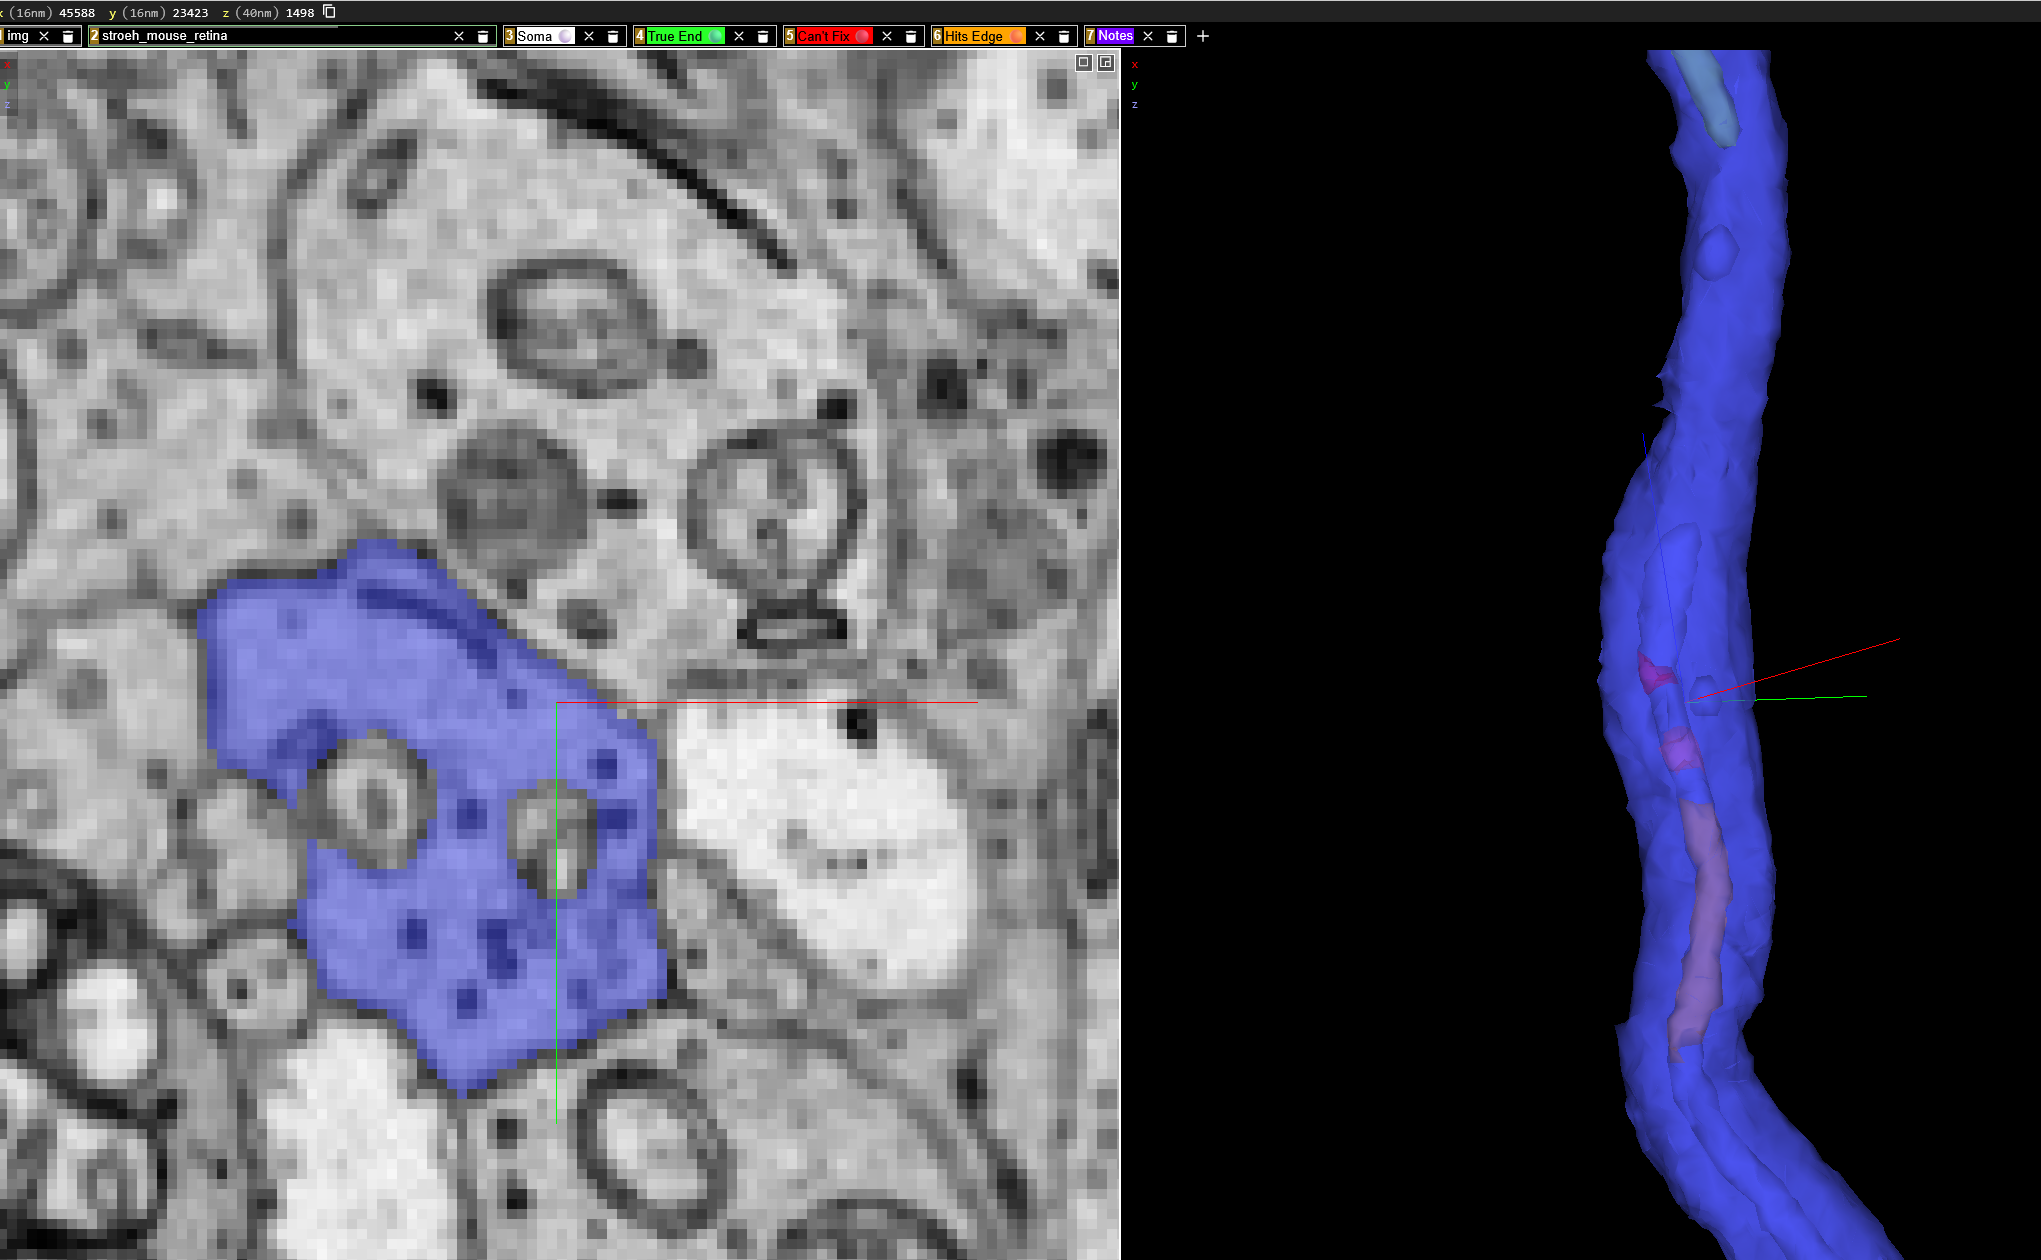The height and width of the screenshot is (1260, 2041).
Task: Edit the z coordinate value 1498
Action: [x=299, y=13]
